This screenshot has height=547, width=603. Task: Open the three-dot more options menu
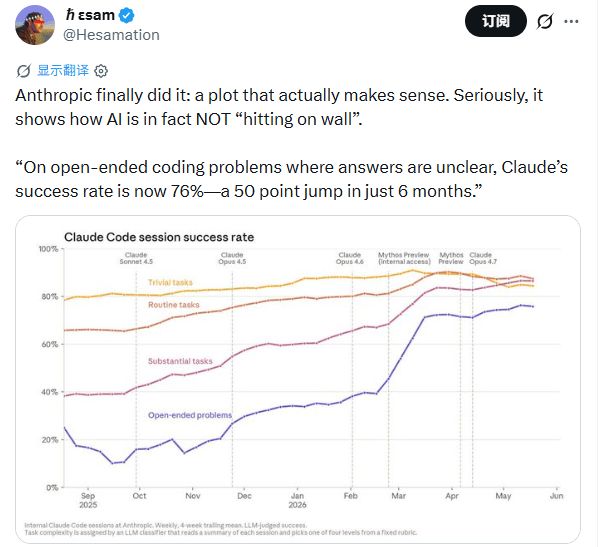tap(571, 21)
